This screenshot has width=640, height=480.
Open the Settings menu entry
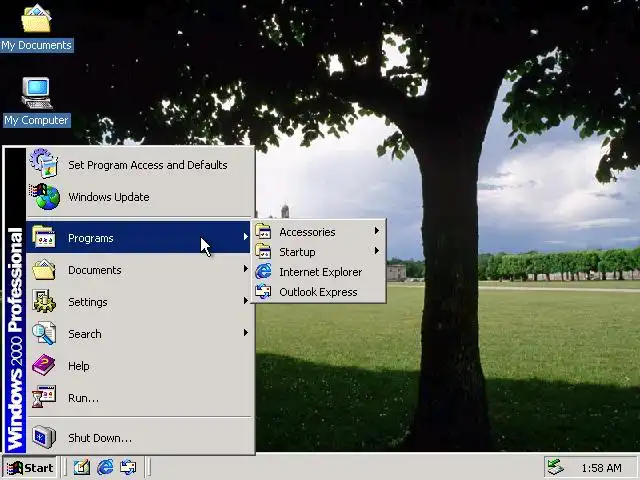138,302
